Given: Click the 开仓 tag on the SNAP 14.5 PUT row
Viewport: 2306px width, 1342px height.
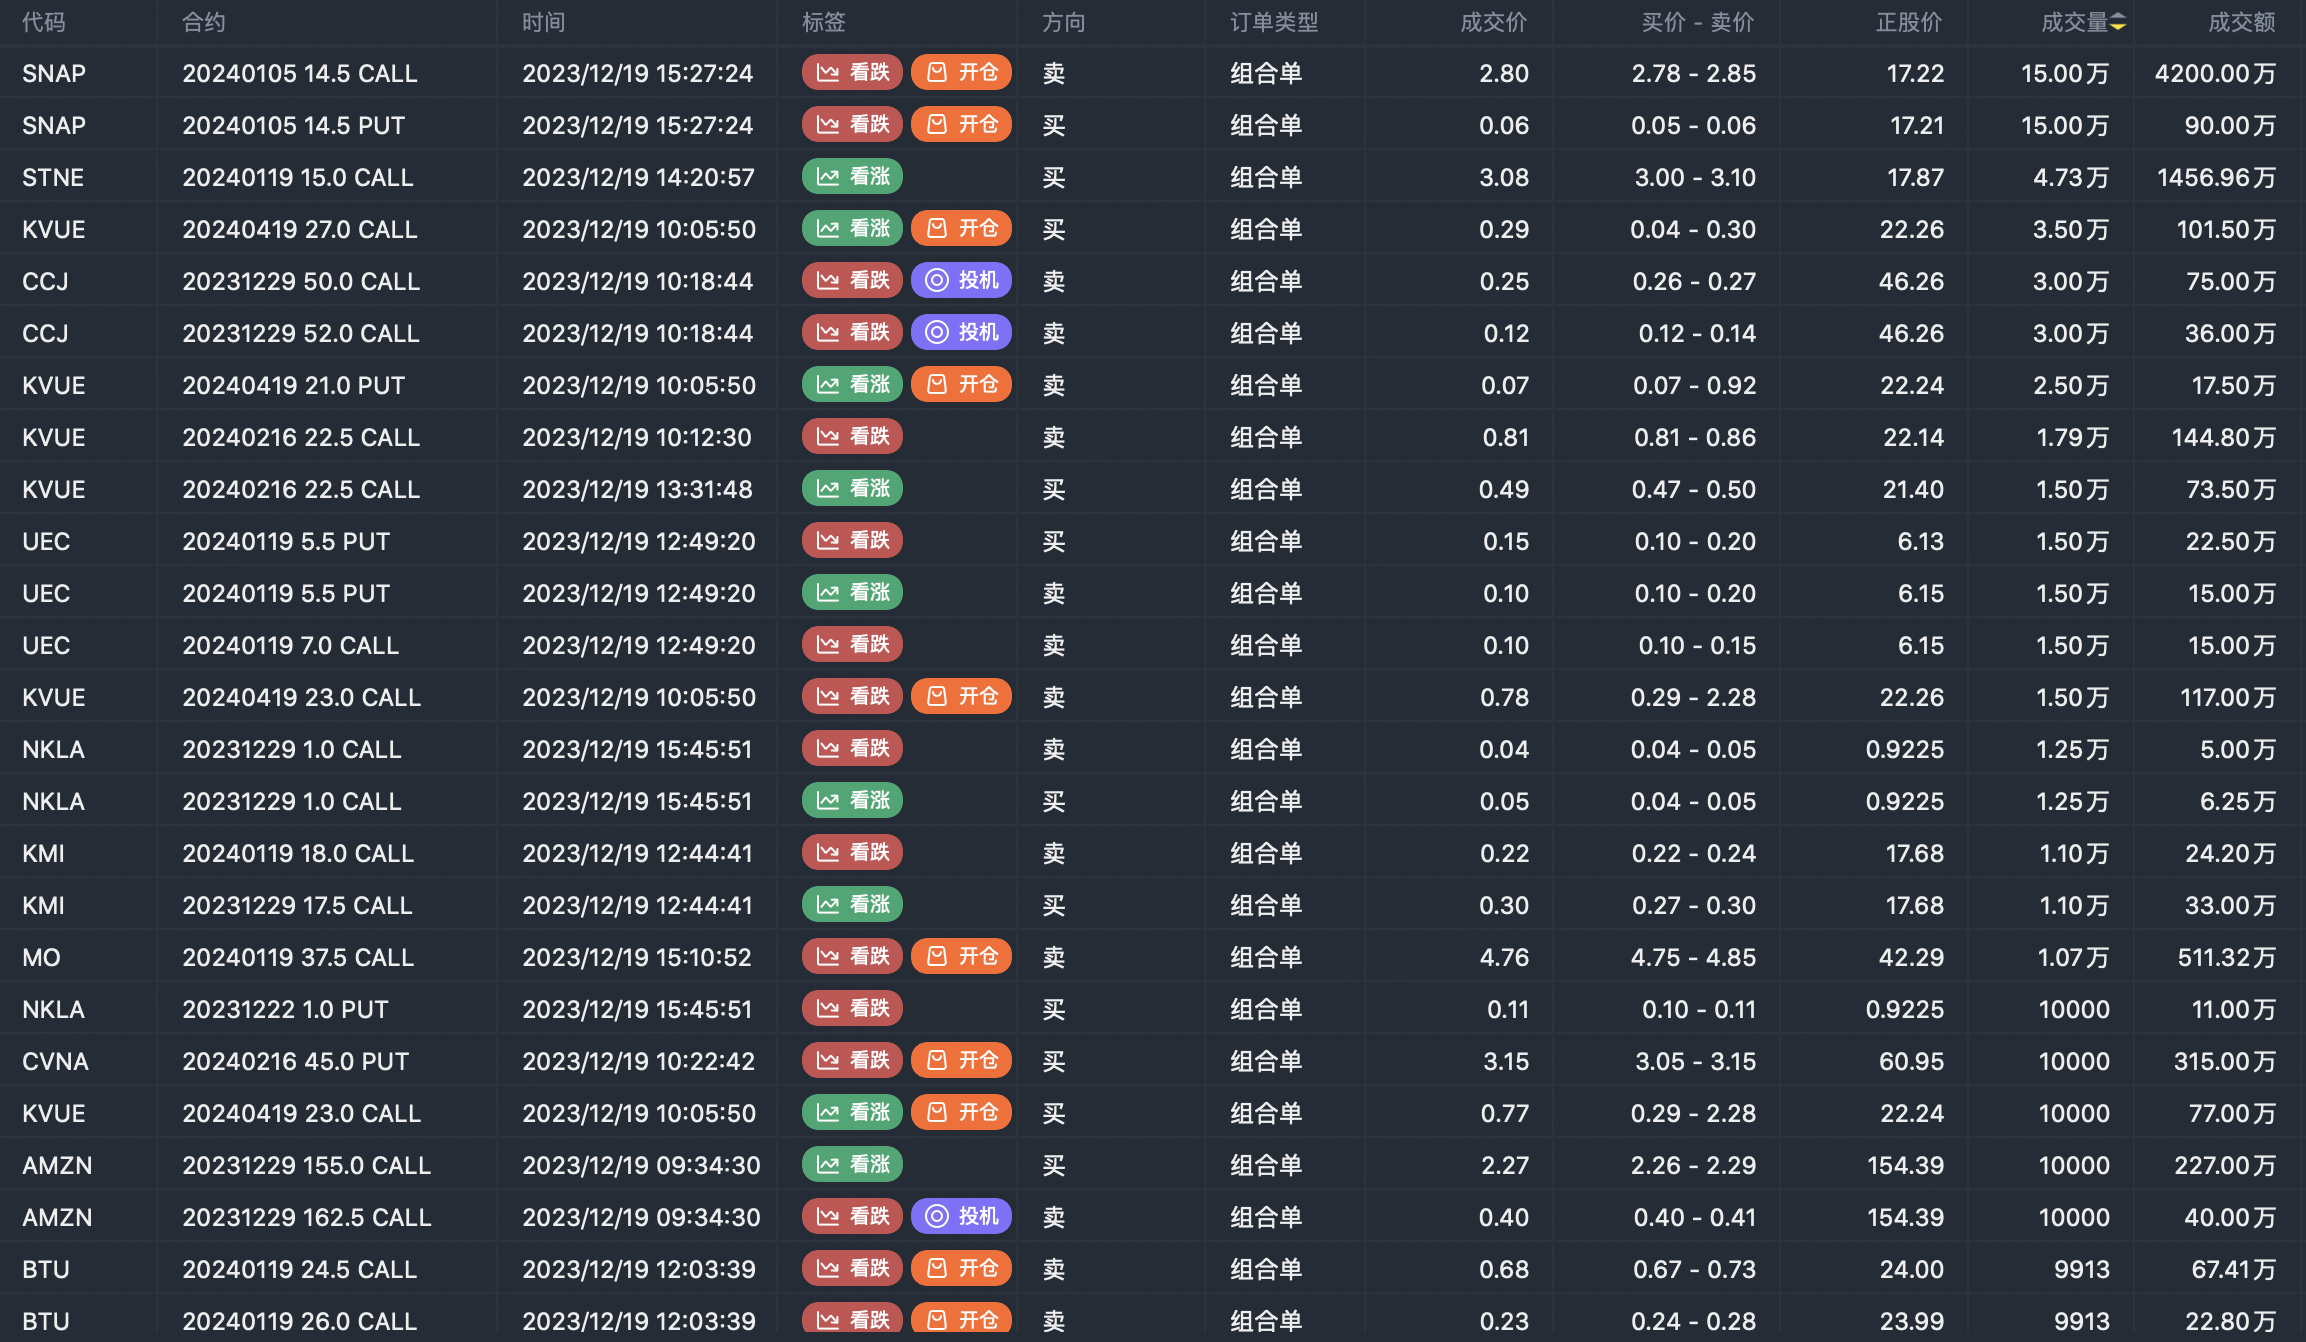Looking at the screenshot, I should pos(961,124).
